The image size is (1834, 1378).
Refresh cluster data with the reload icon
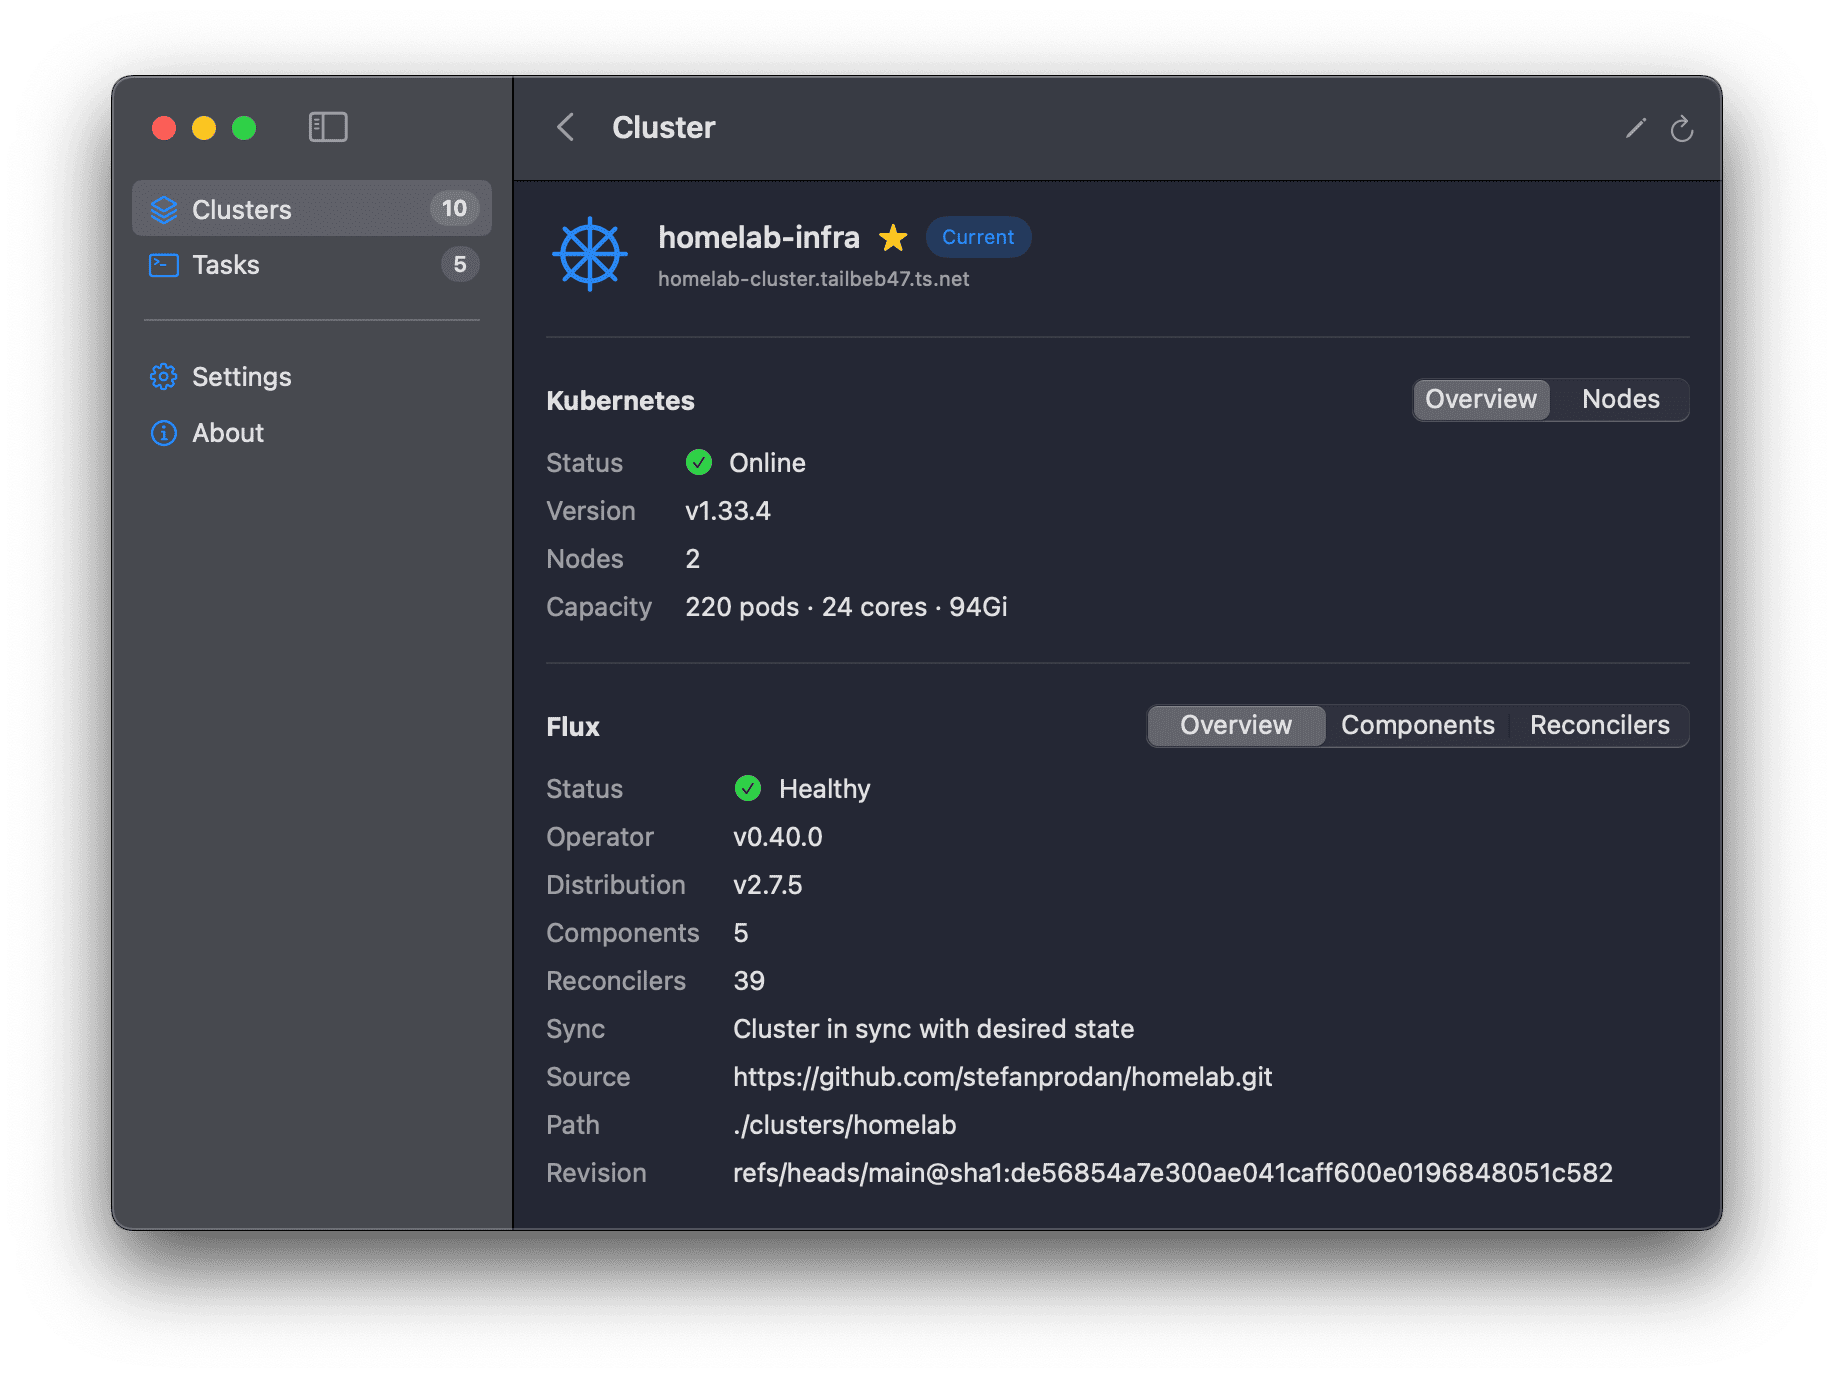1682,129
